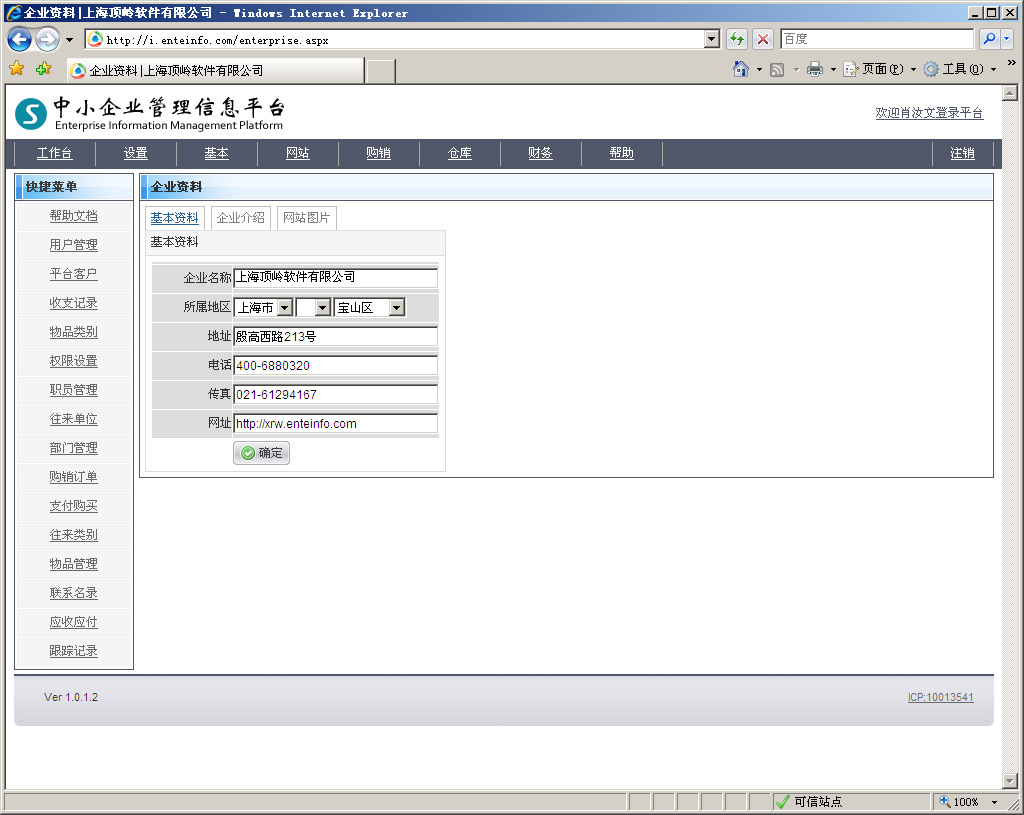
Task: Open the zoom level 100% dropdown
Action: click(994, 802)
